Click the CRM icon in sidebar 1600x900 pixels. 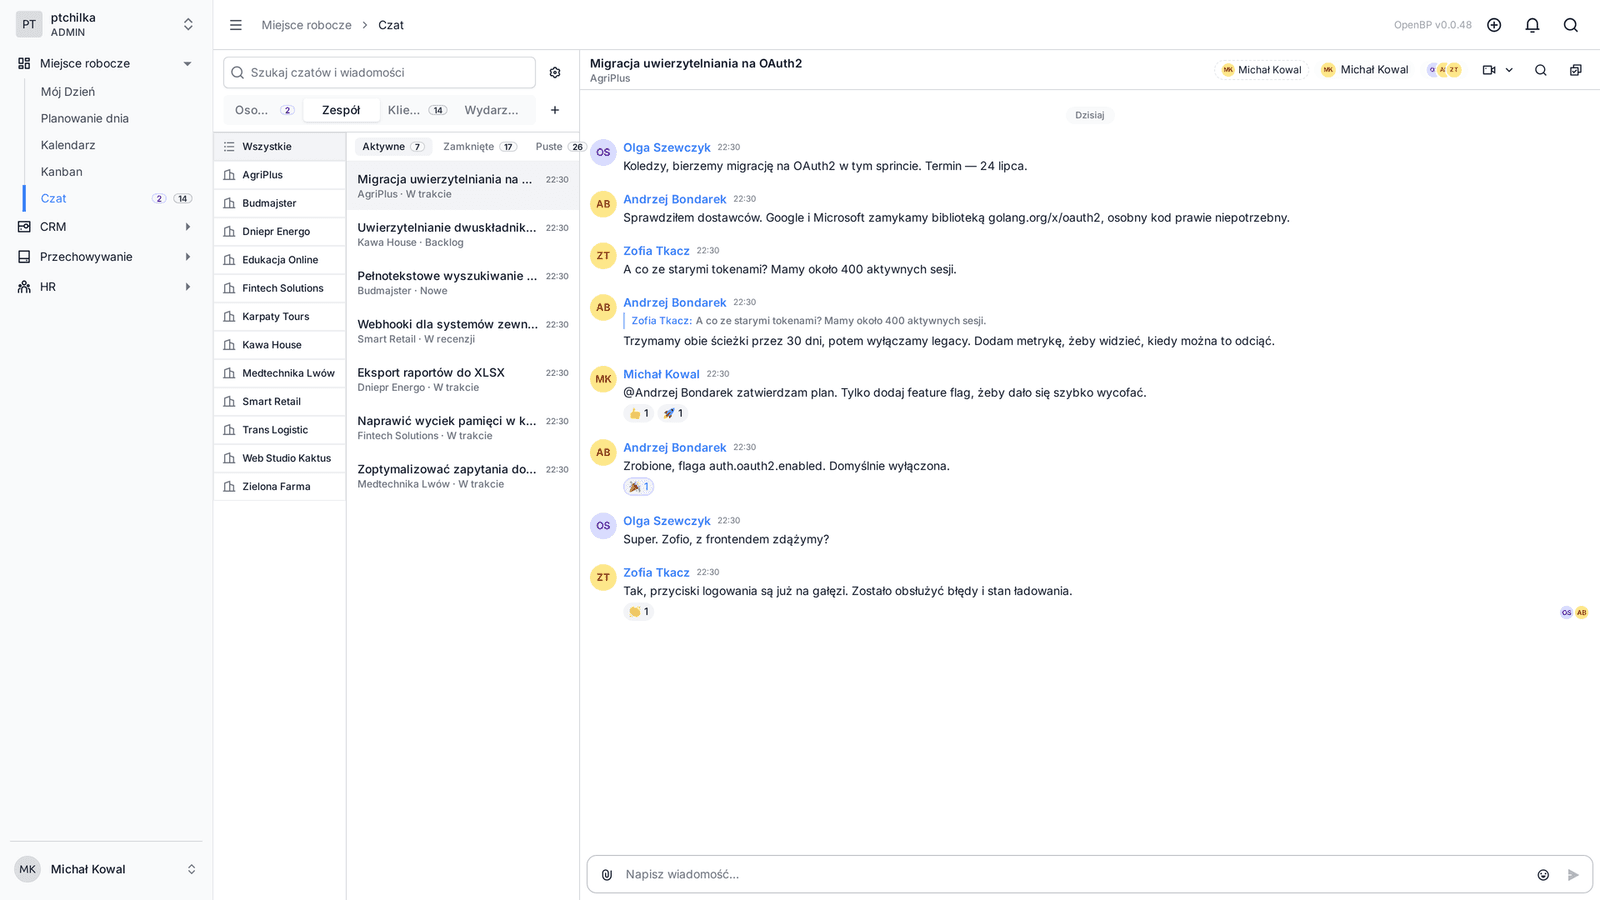24,227
